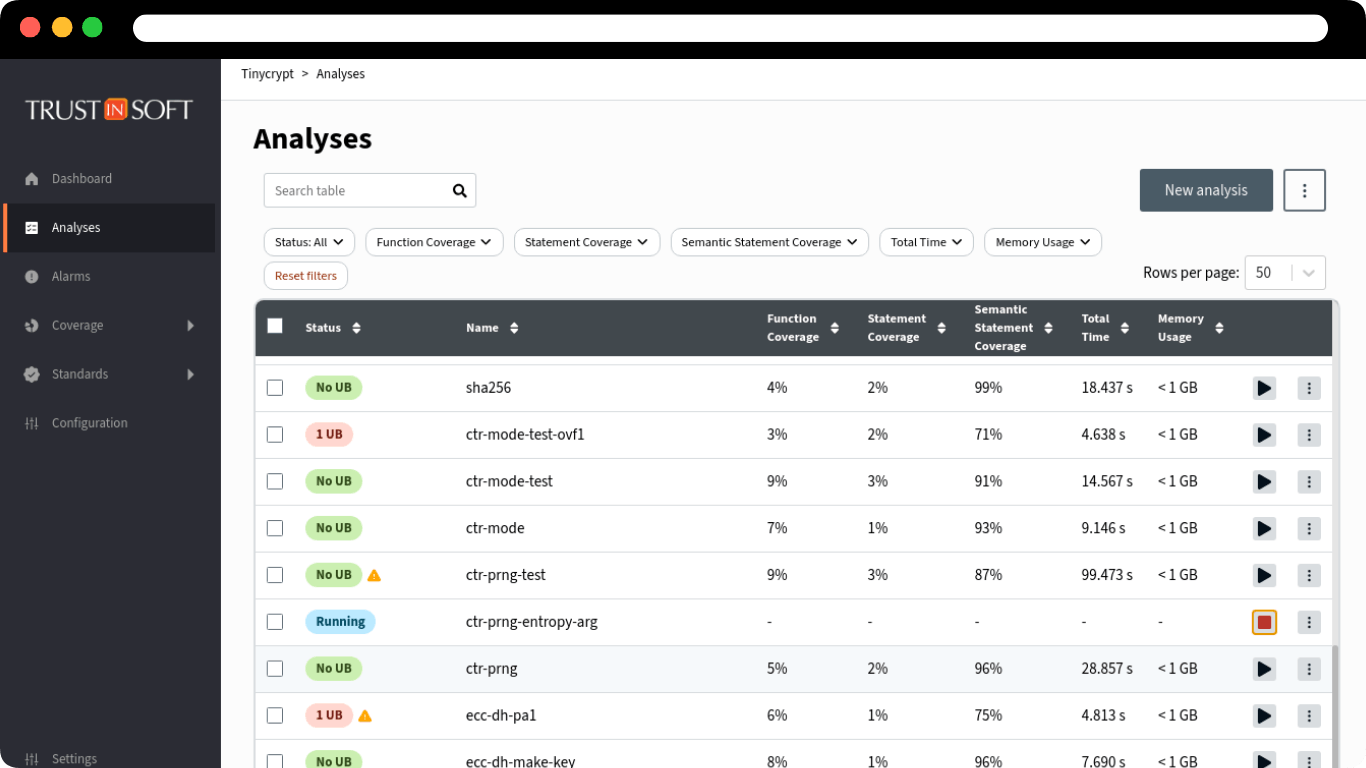Image resolution: width=1366 pixels, height=768 pixels.
Task: Run the ecc-dh-pa1 analysis
Action: point(1264,716)
